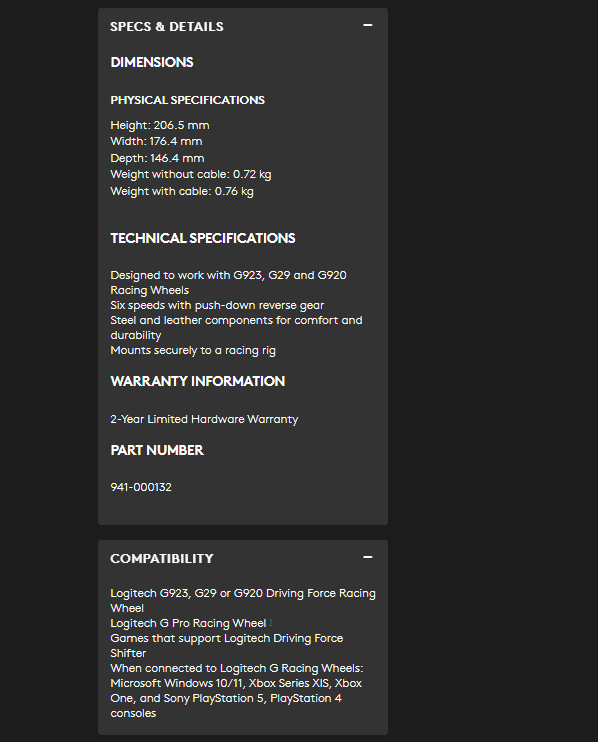The height and width of the screenshot is (742, 598).
Task: Collapse Specs & Details using minus icon
Action: [x=368, y=25]
